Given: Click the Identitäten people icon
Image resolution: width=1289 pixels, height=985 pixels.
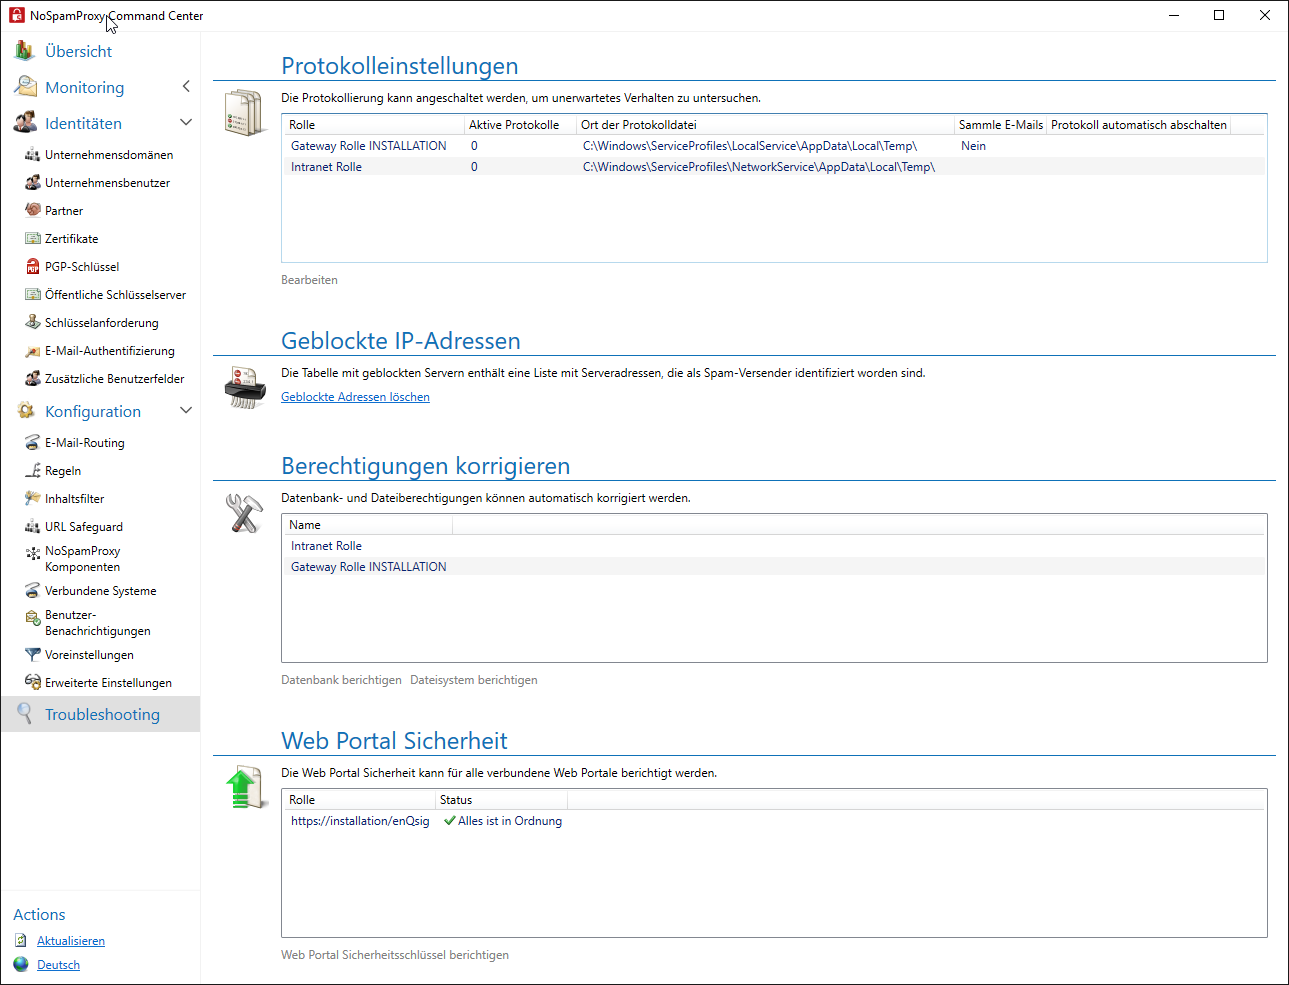Looking at the screenshot, I should [25, 123].
